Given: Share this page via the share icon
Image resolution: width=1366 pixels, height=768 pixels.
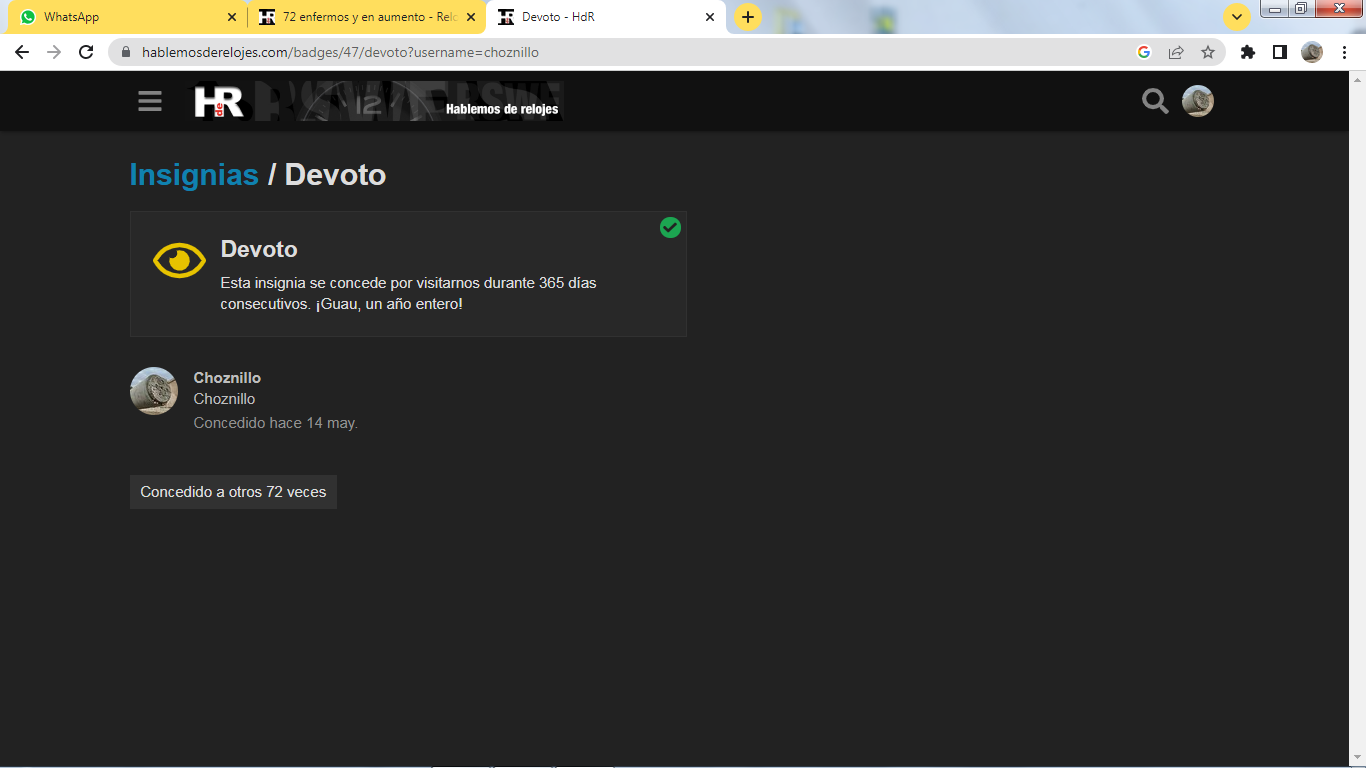Looking at the screenshot, I should click(1176, 52).
